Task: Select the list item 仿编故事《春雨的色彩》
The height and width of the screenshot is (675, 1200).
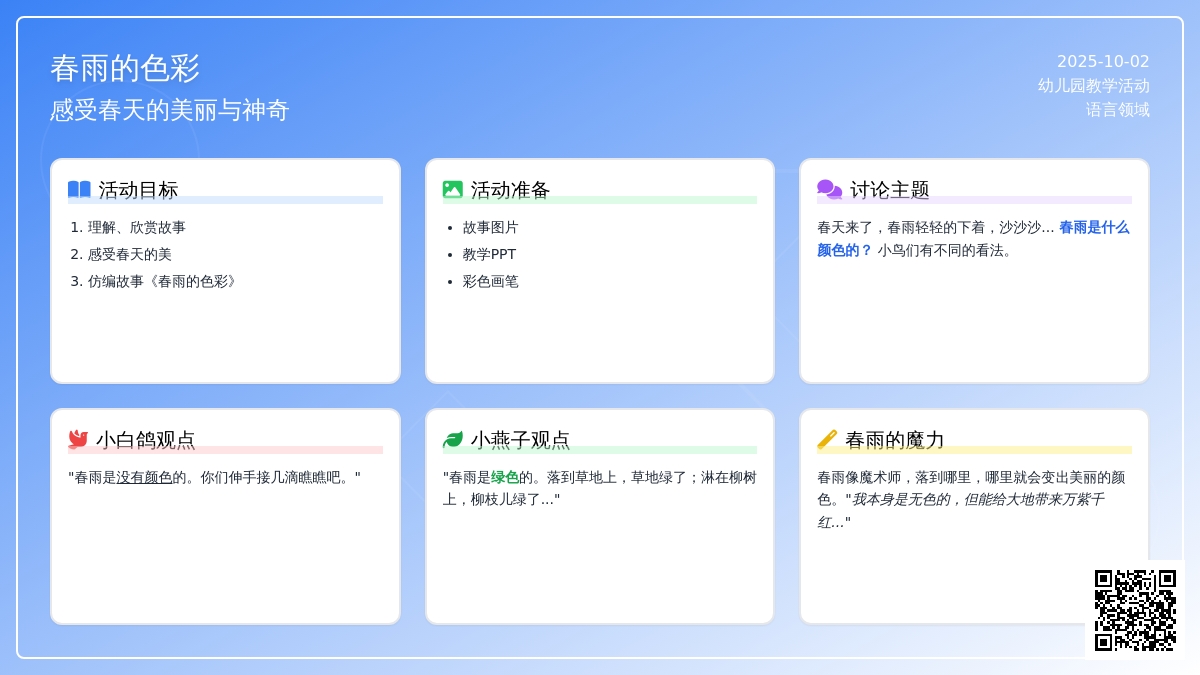Action: pos(164,282)
